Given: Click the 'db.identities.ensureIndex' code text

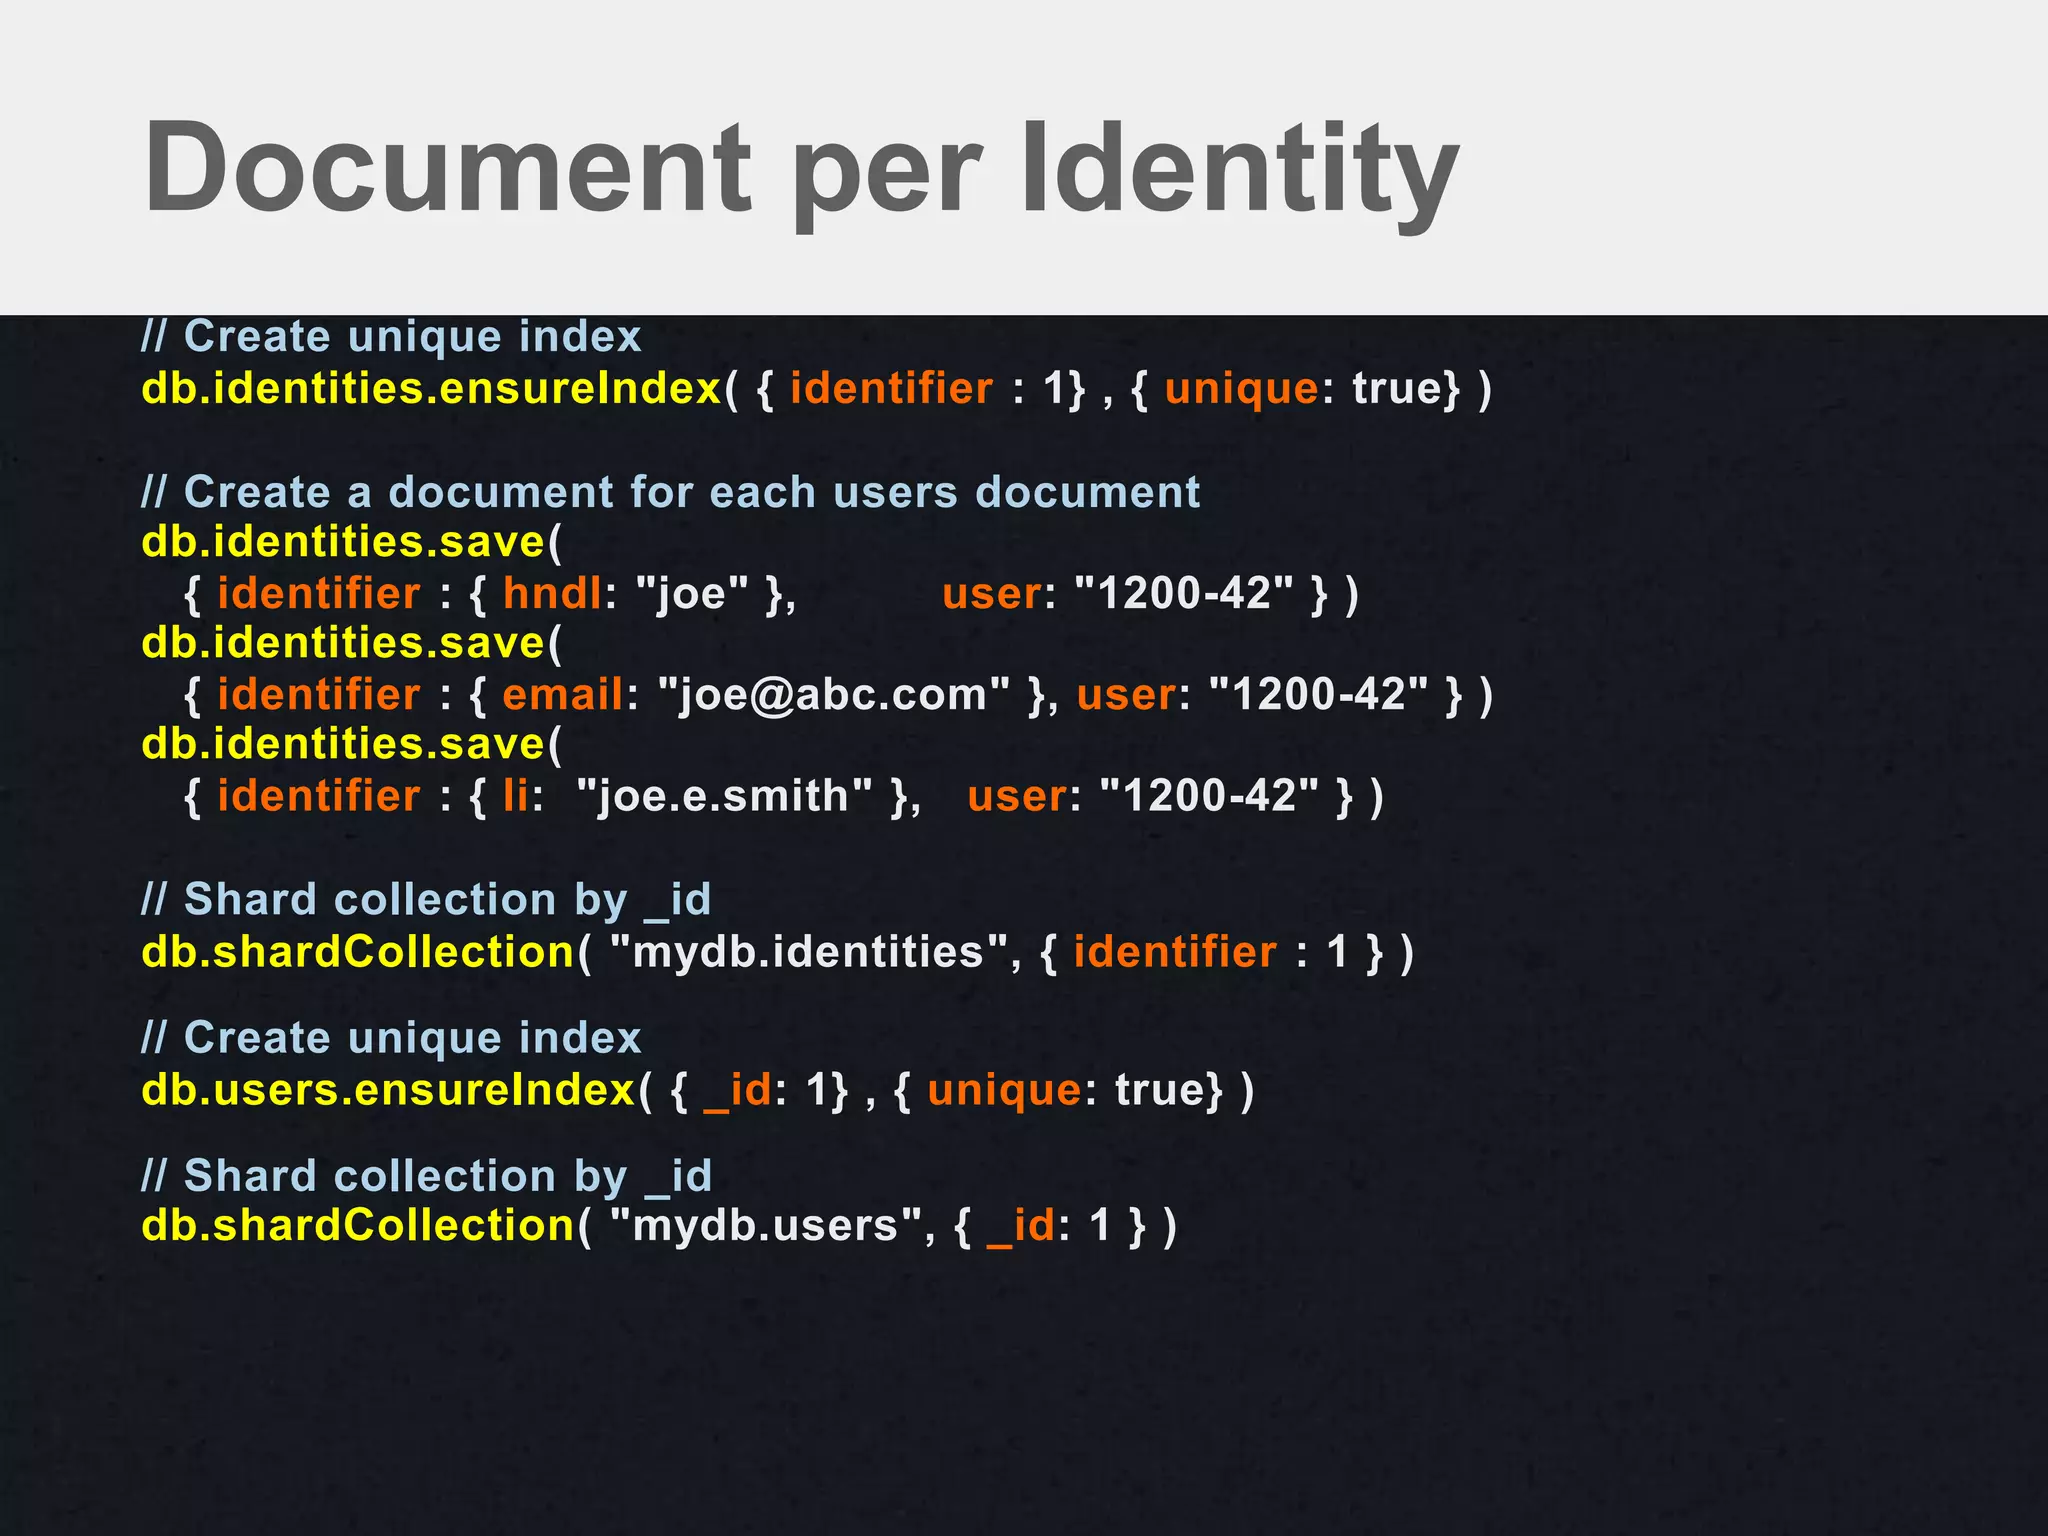Looking at the screenshot, I should point(431,389).
